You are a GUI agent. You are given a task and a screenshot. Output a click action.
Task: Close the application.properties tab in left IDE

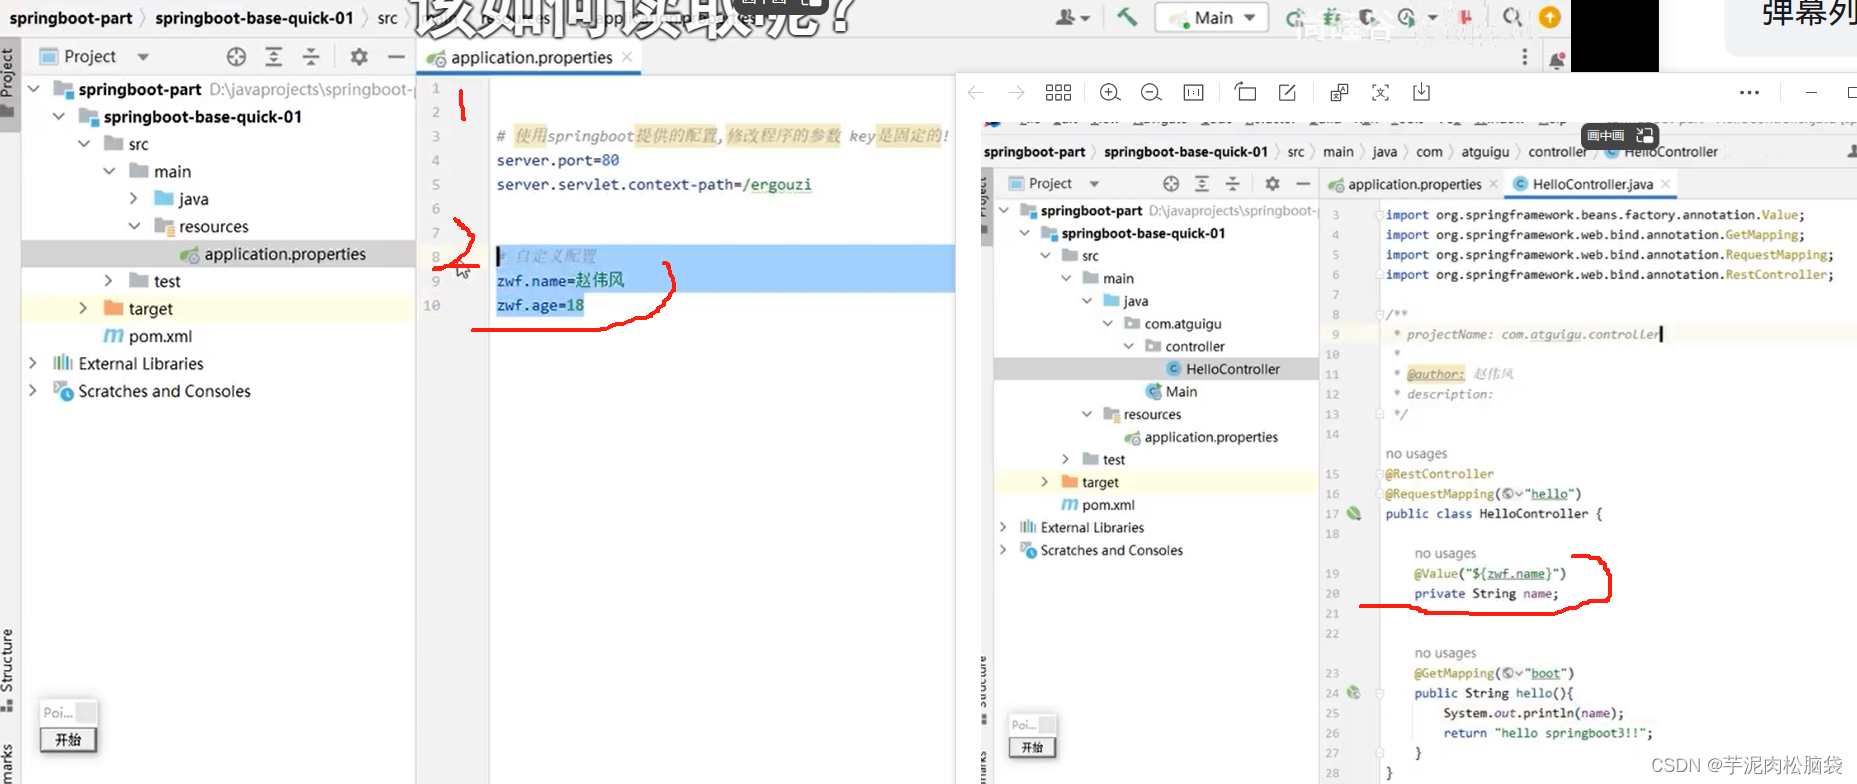pyautogui.click(x=627, y=57)
